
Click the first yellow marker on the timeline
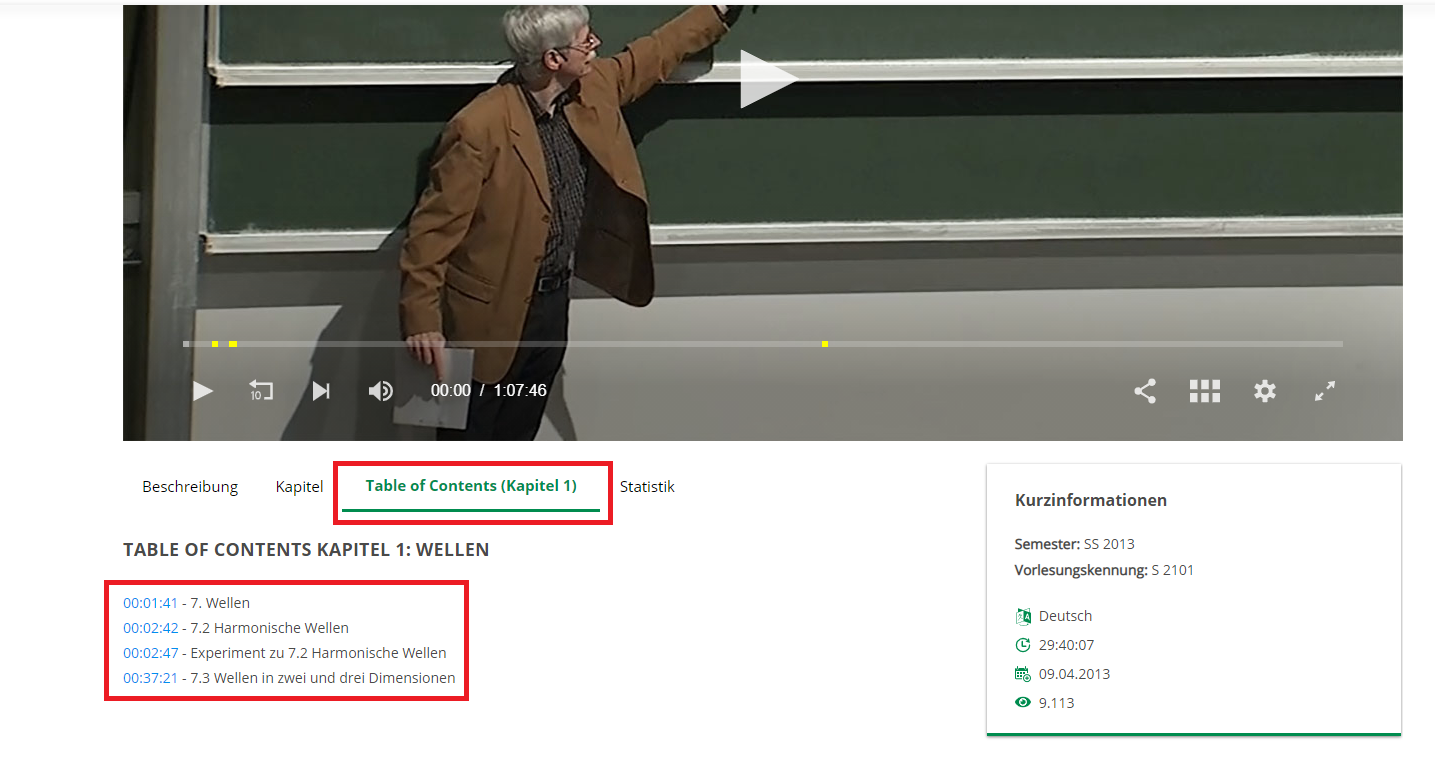click(215, 344)
